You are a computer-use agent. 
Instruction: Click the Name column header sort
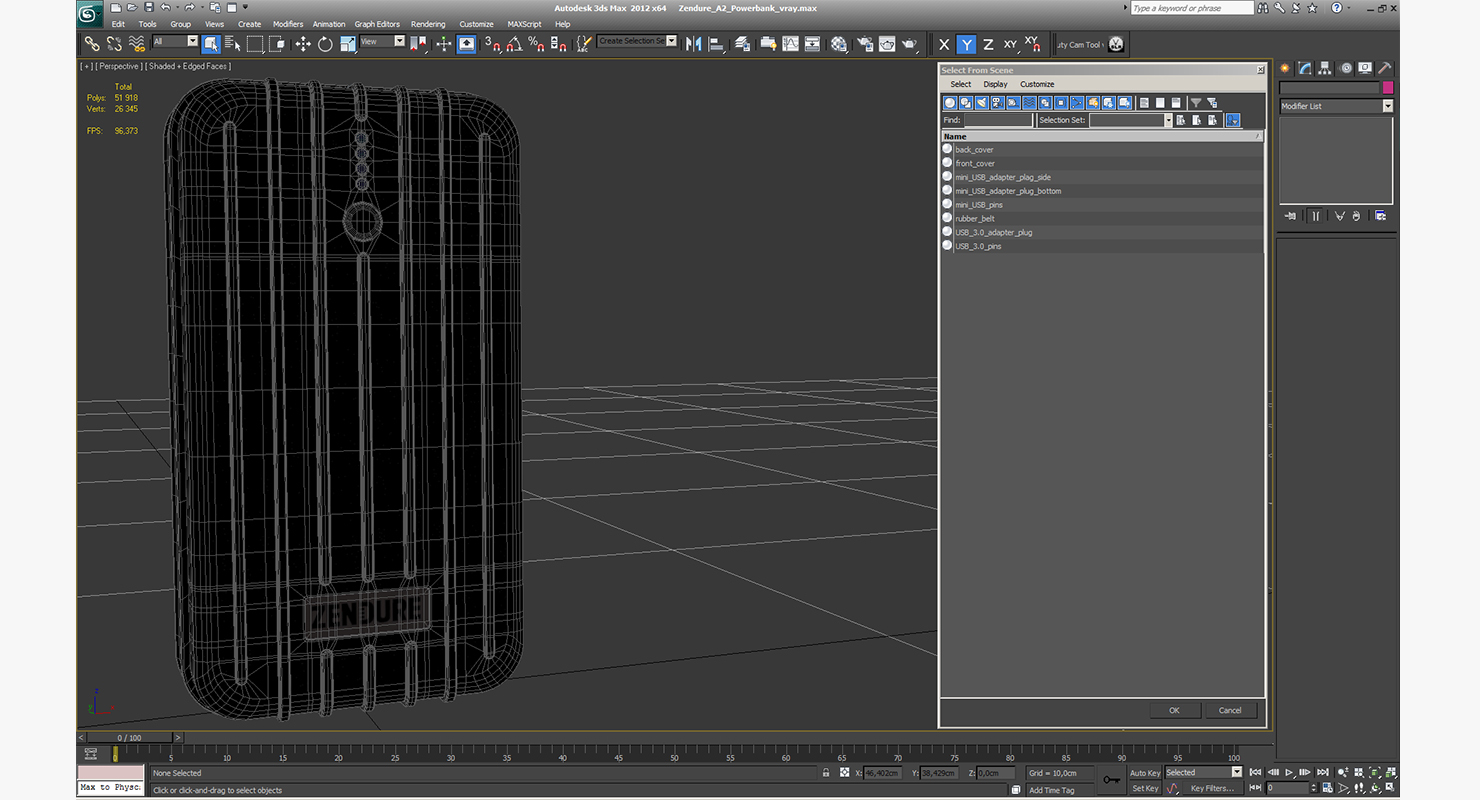[1102, 136]
